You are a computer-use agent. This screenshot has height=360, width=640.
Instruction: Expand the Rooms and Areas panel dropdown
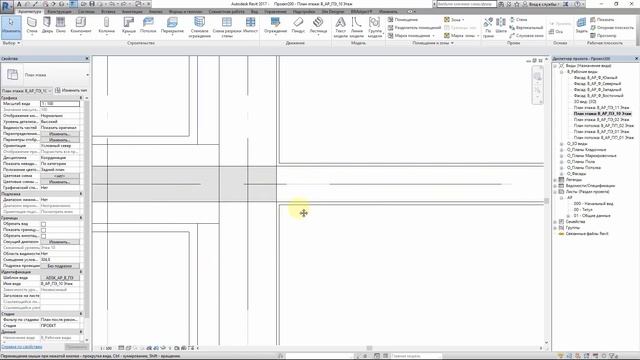coord(433,43)
